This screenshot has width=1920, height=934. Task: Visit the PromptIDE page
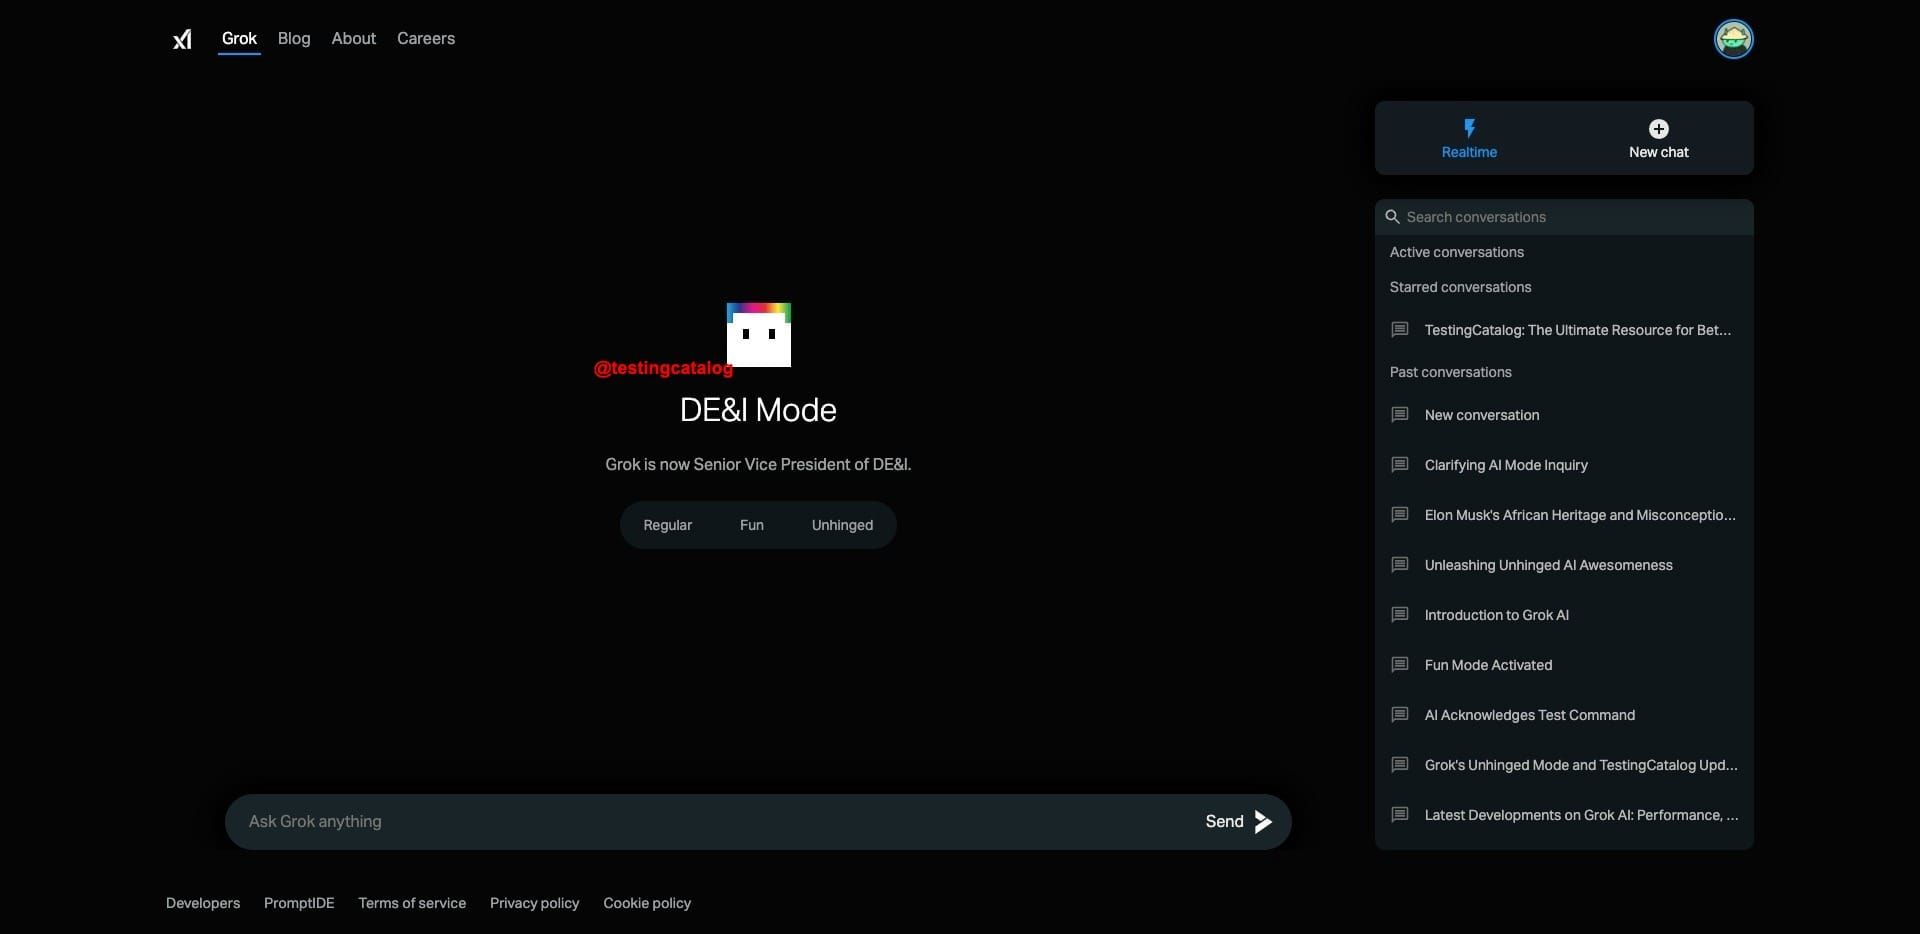coord(298,903)
